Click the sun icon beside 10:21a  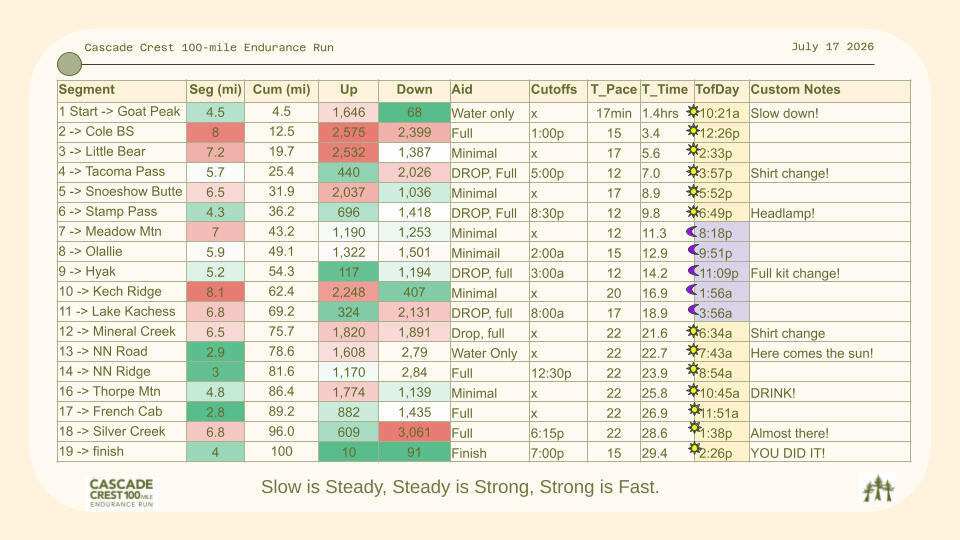693,111
